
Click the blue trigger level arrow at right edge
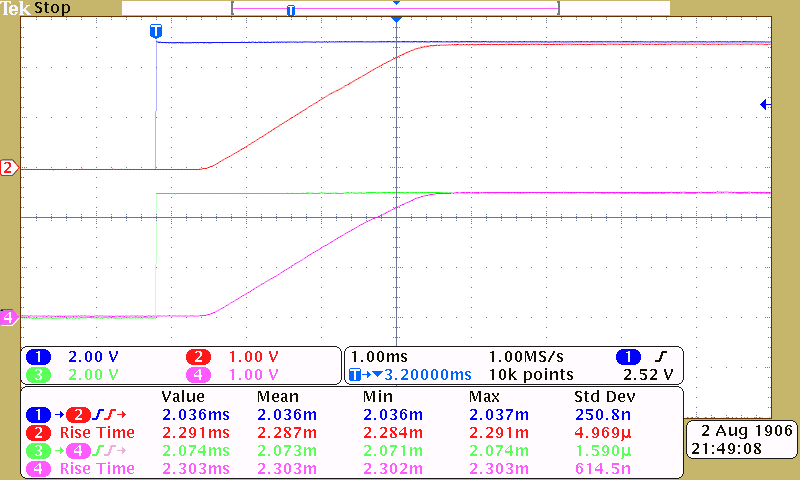click(x=765, y=105)
